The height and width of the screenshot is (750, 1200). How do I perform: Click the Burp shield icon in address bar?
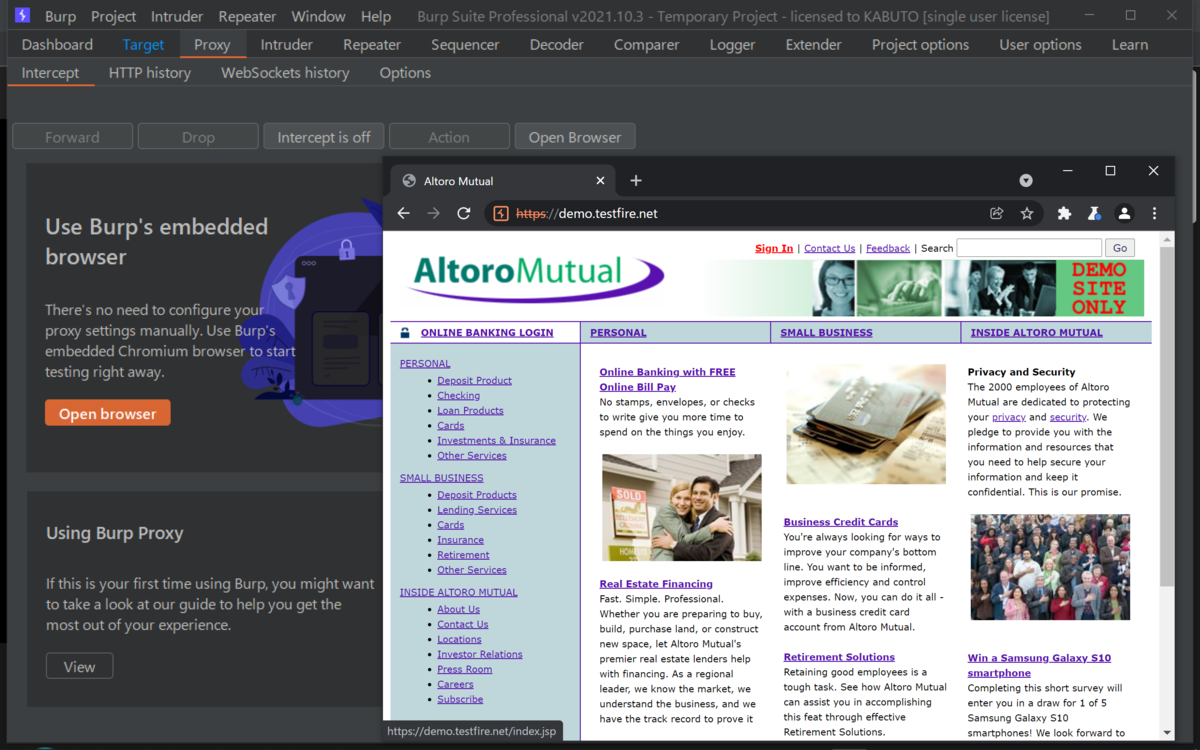click(x=501, y=213)
